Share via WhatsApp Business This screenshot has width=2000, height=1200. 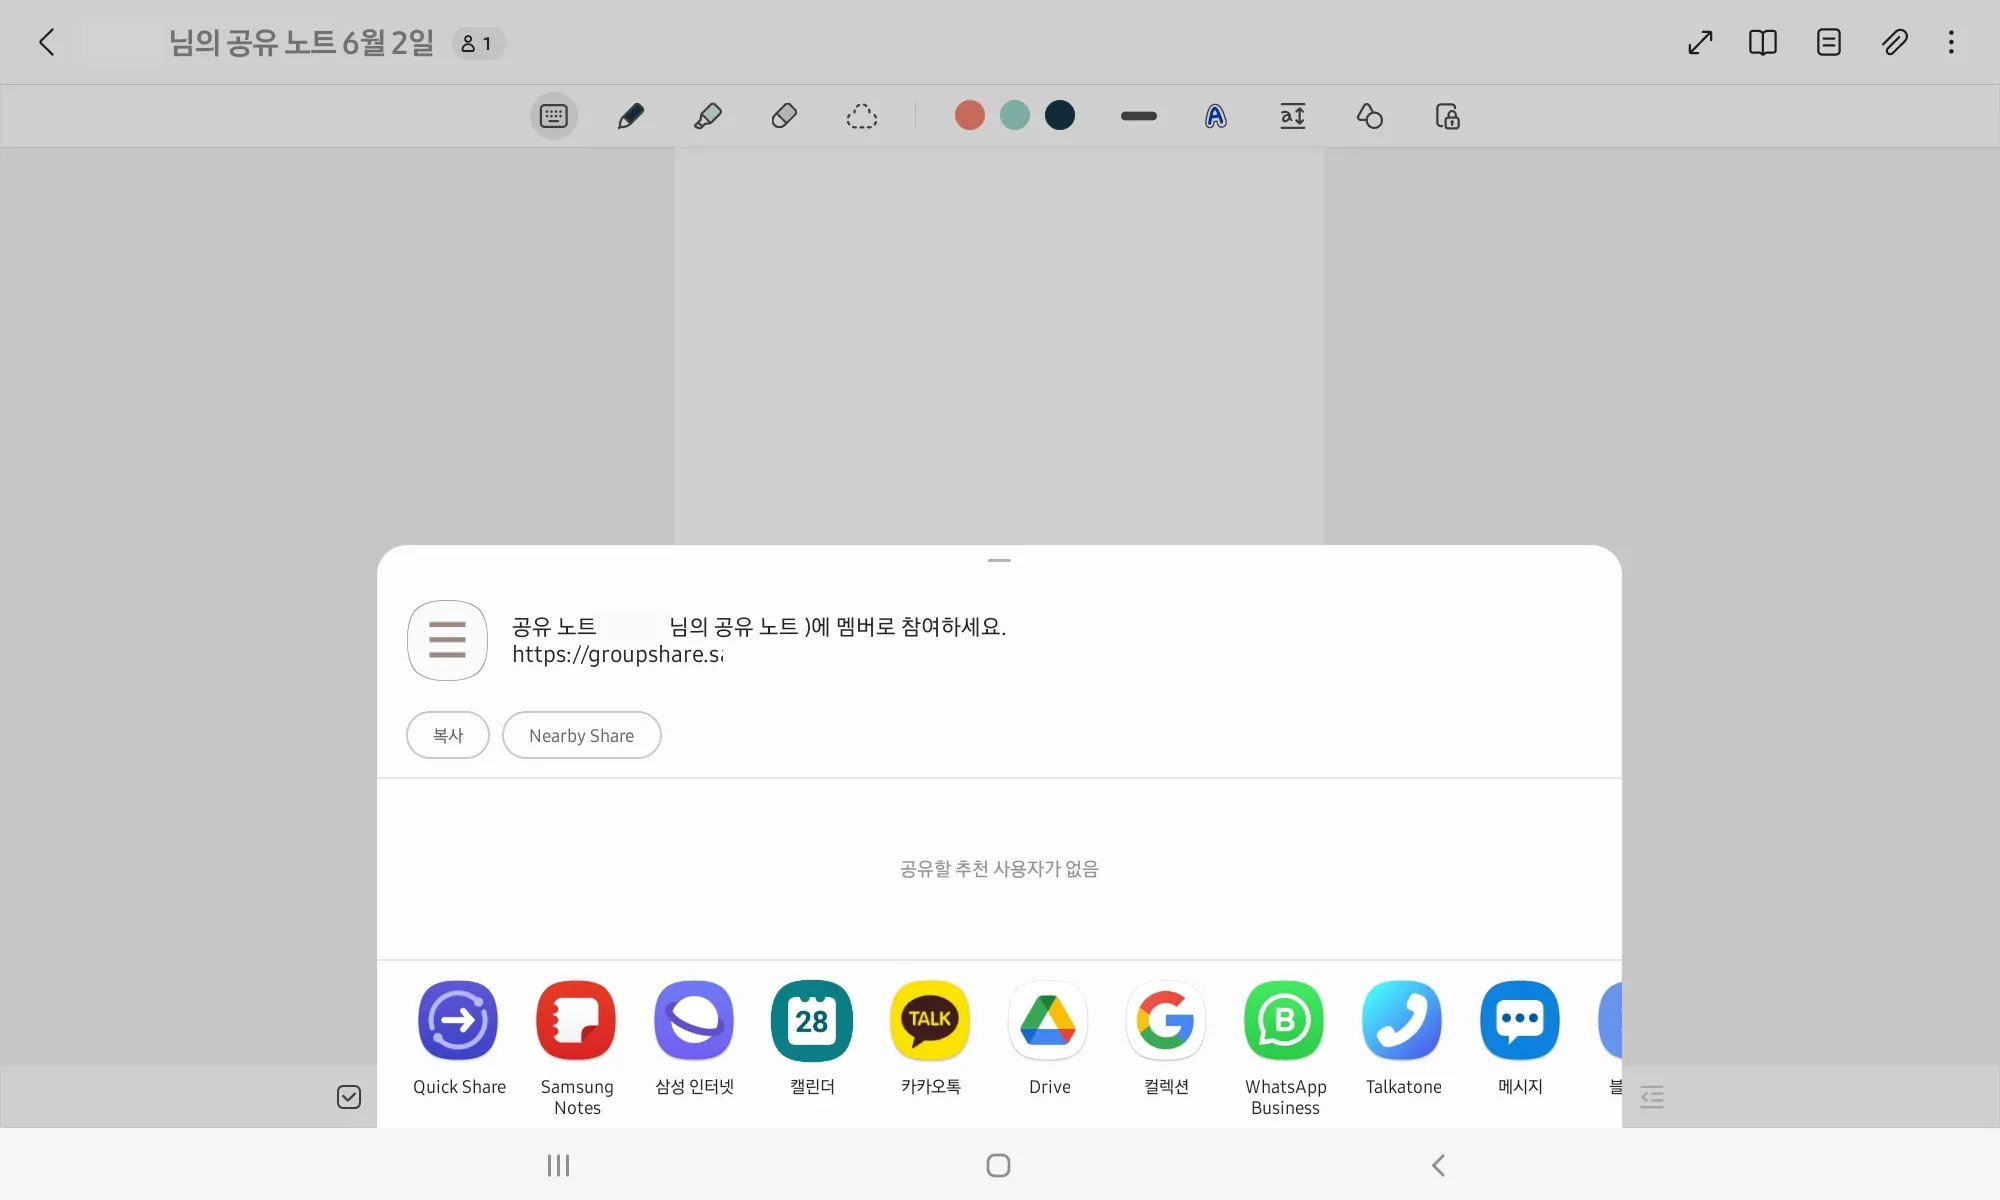tap(1284, 1020)
